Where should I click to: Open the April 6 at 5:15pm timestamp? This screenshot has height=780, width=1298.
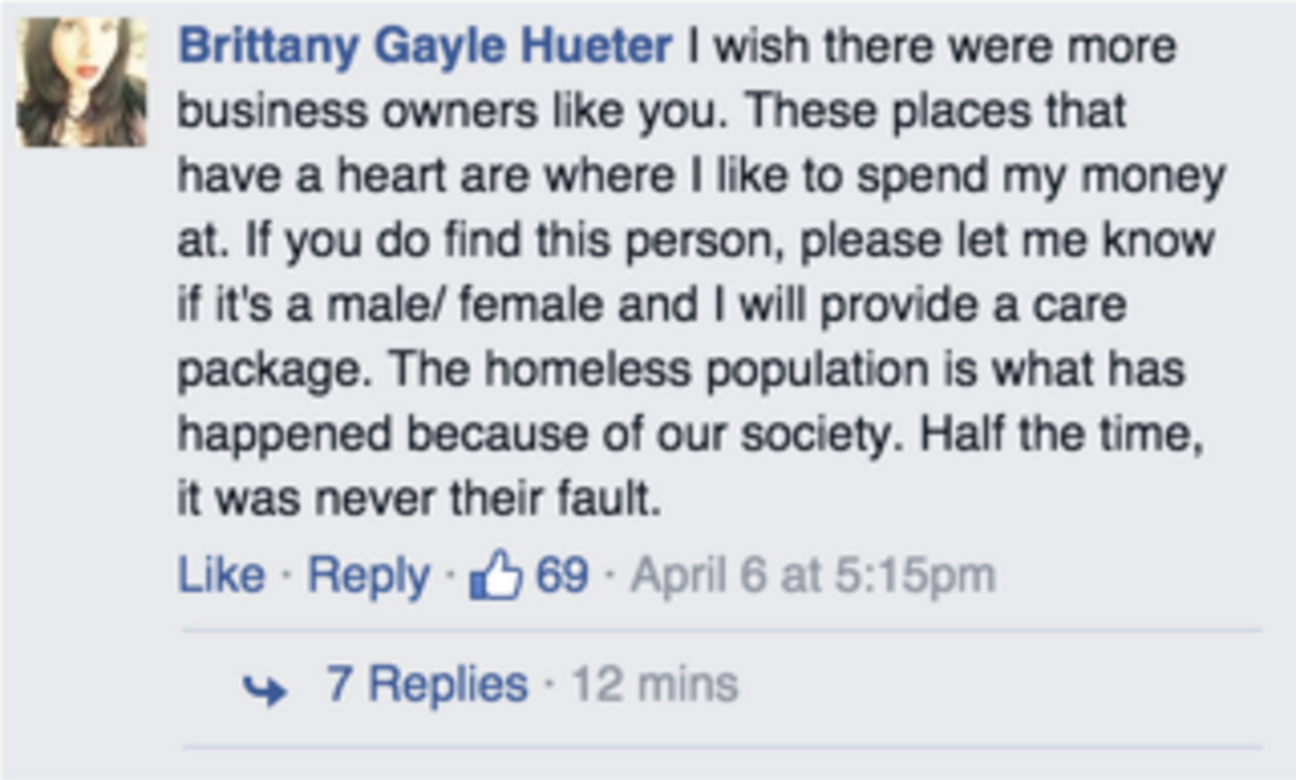click(x=813, y=576)
